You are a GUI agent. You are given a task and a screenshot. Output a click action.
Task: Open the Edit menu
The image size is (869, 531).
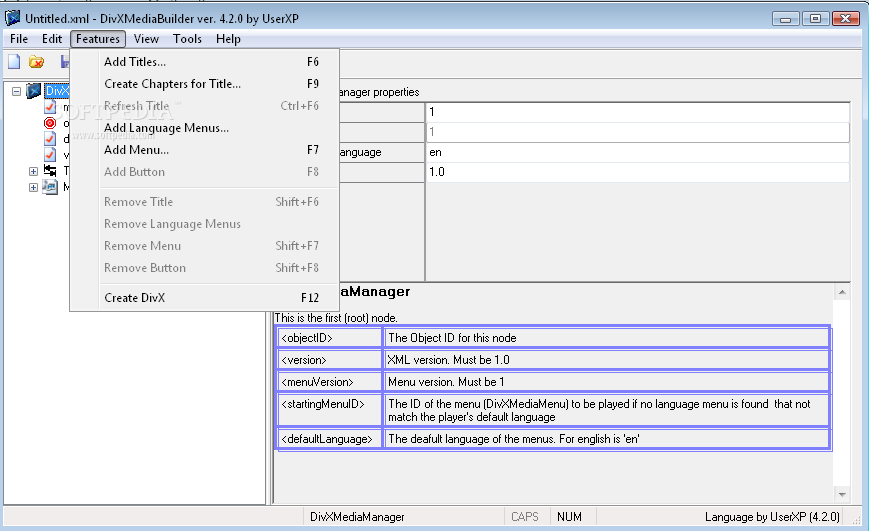(x=52, y=39)
